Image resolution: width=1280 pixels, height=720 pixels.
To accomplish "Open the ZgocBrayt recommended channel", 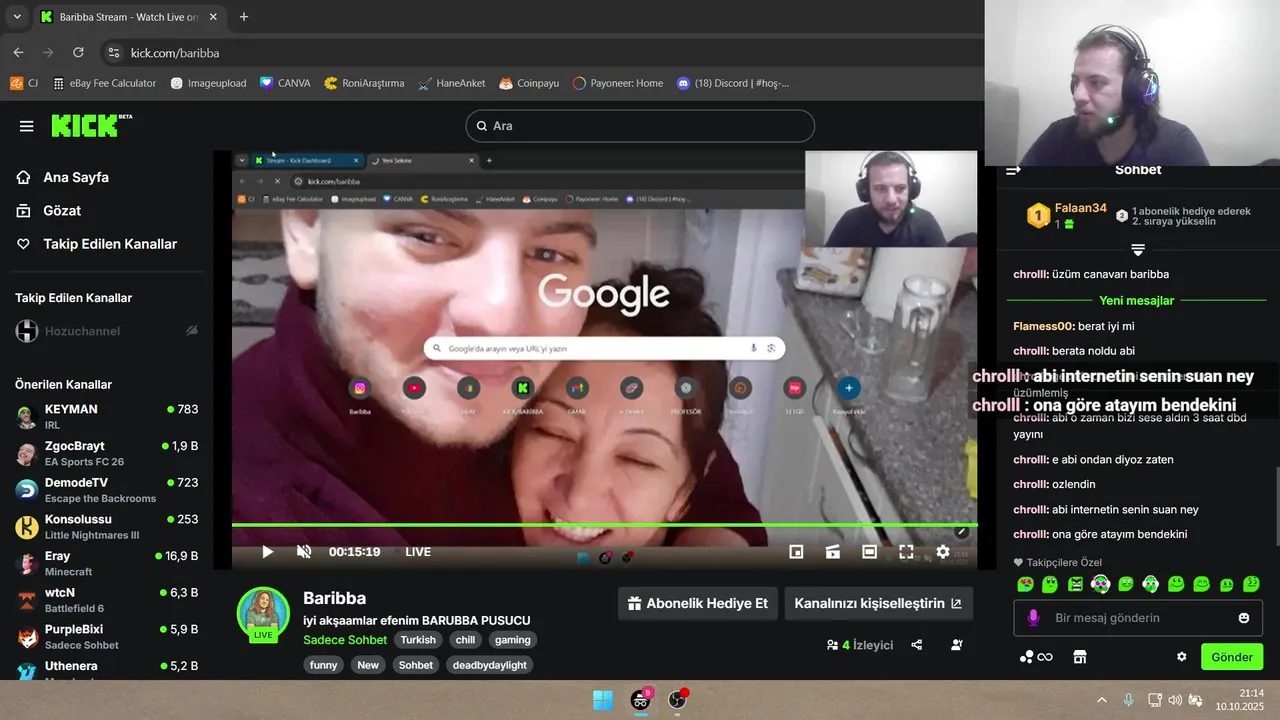I will [107, 454].
